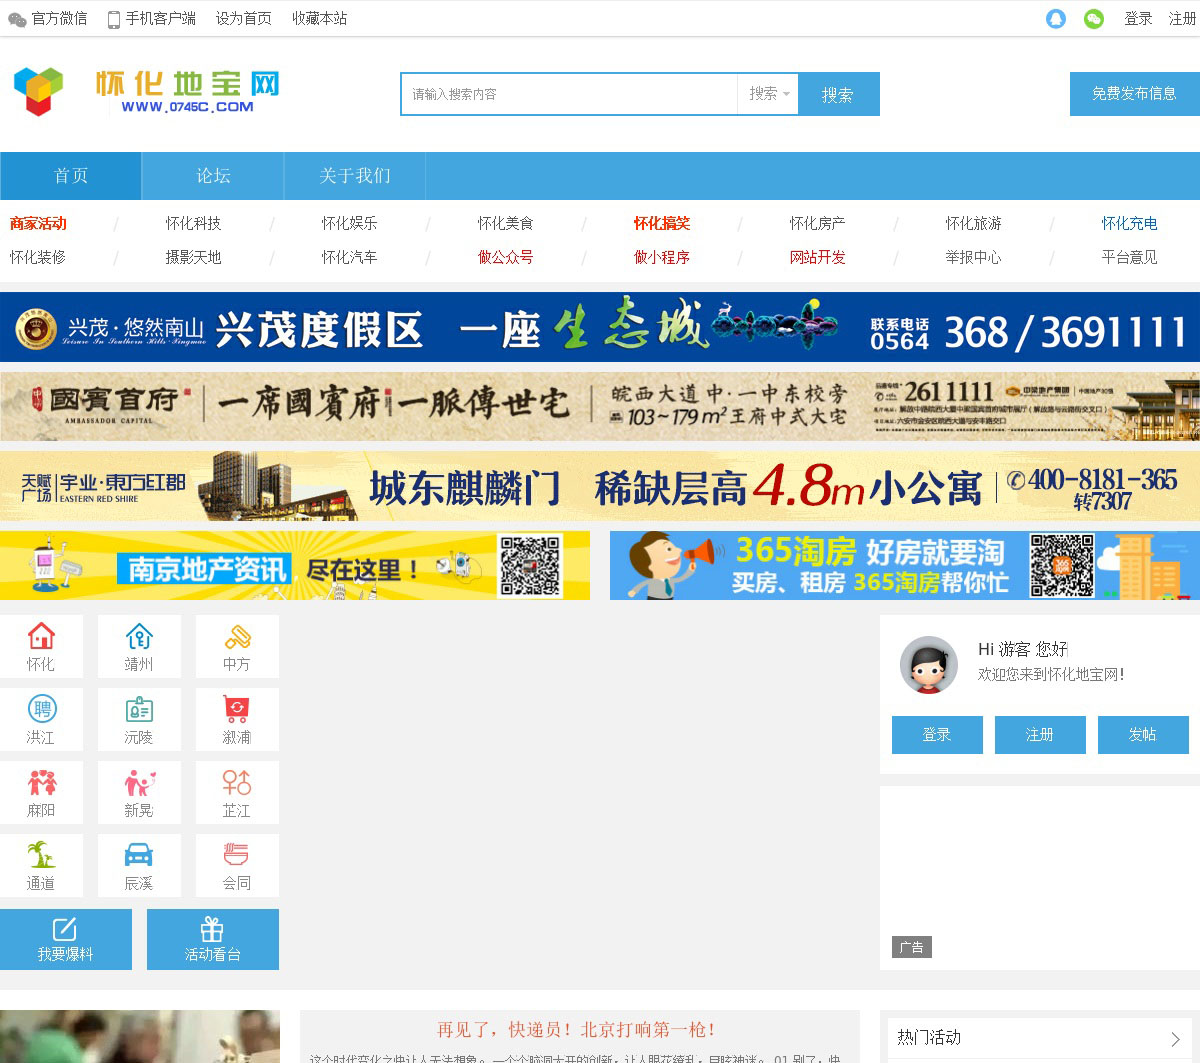Viewport: 1200px width, 1063px height.
Task: Open the 兴茂度假区 banner advertisement
Action: 600,328
